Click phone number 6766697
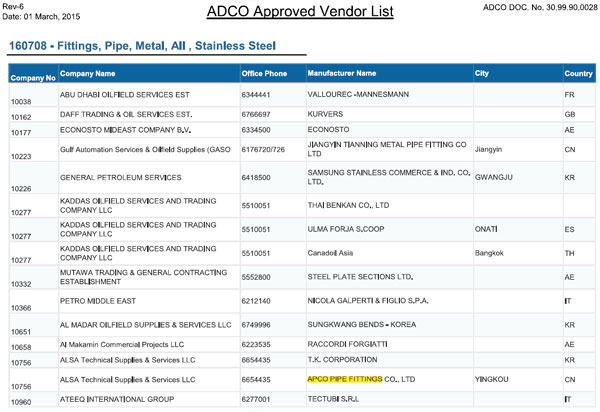Viewport: 600px width, 412px height. (x=256, y=114)
